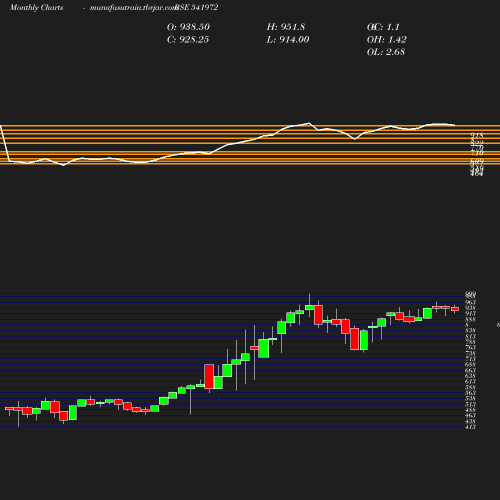Click the "OL: 2.68" statistic
500x500 pixels.
point(386,52)
